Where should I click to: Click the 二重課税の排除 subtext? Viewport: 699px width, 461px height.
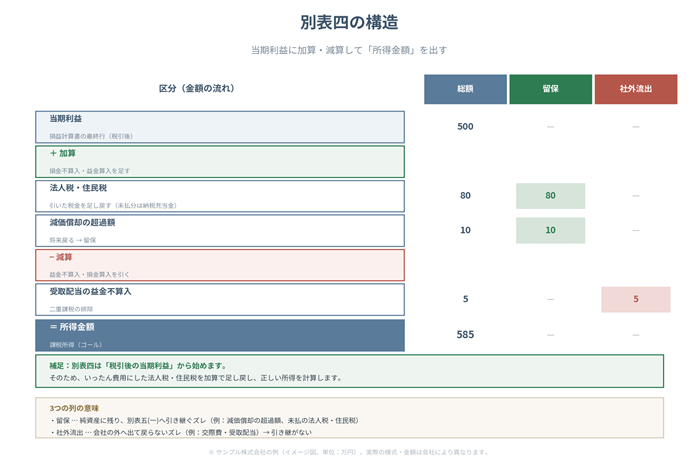pos(71,309)
